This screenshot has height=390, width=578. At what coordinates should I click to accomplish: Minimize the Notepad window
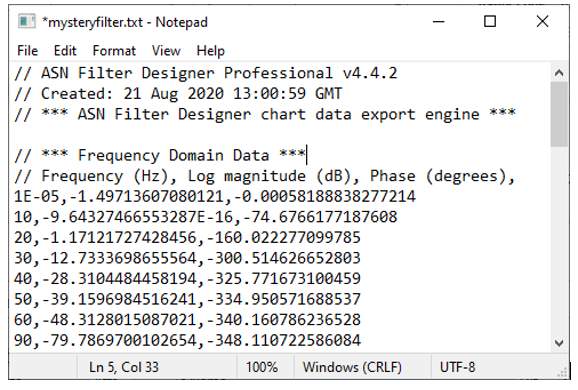439,22
